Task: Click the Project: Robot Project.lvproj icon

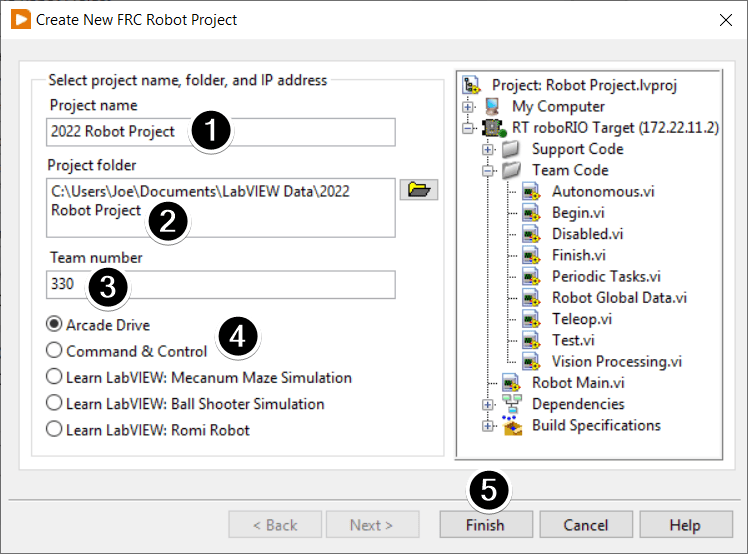Action: 471,85
